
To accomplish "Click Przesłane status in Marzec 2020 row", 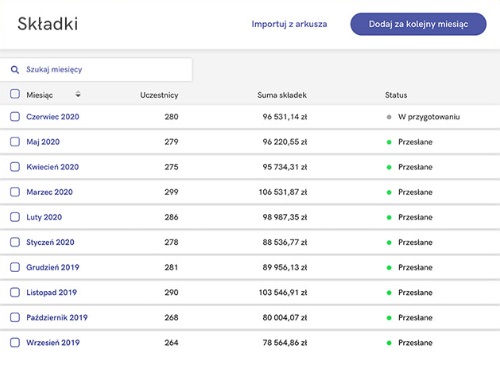I will (x=415, y=192).
